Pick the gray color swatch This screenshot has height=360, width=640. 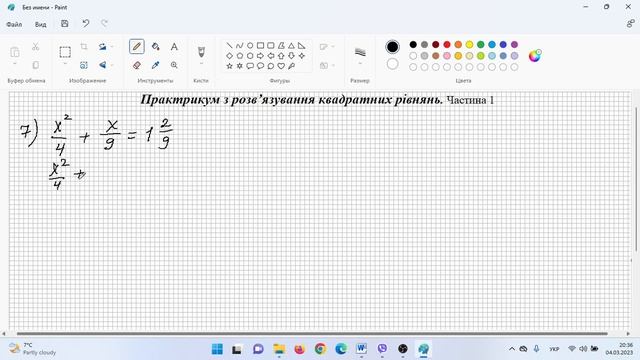coord(424,44)
